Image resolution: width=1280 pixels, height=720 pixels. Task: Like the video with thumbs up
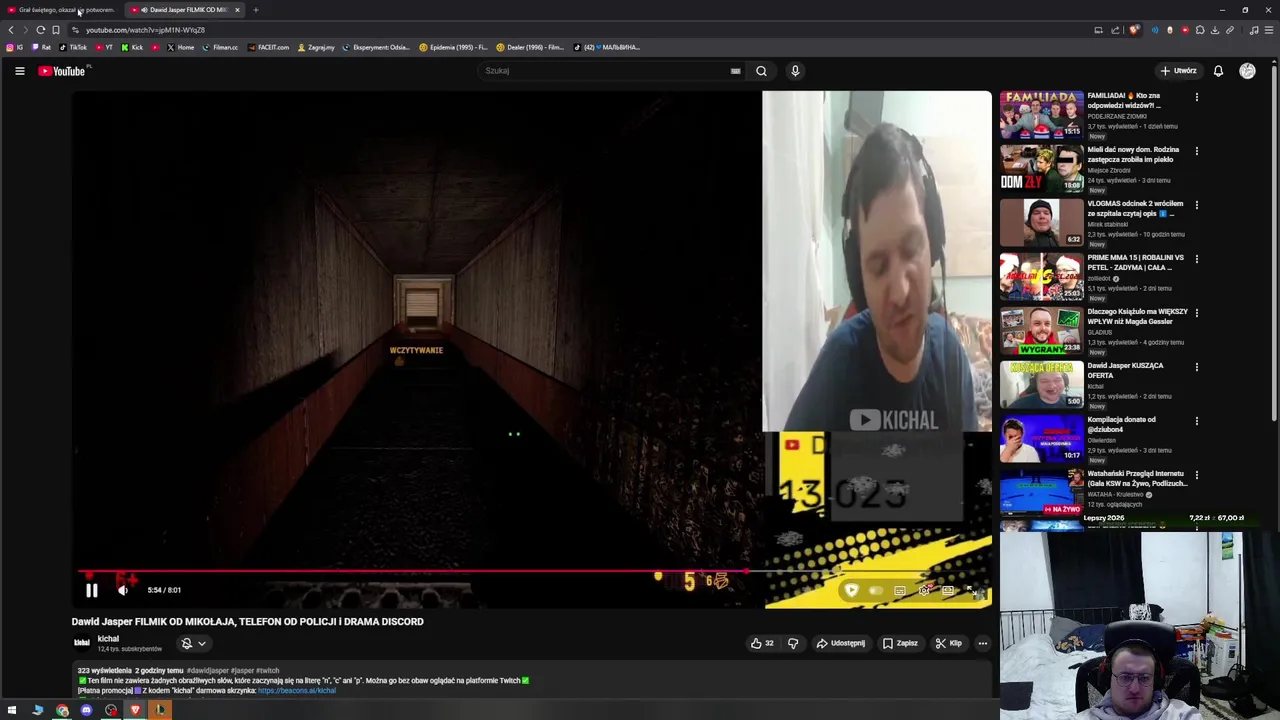(x=762, y=644)
